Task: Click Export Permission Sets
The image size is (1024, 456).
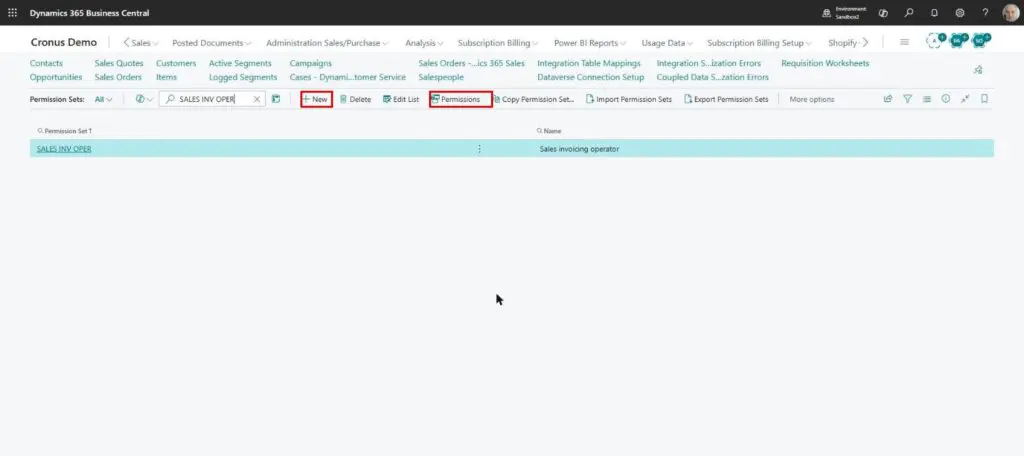Action: [726, 99]
